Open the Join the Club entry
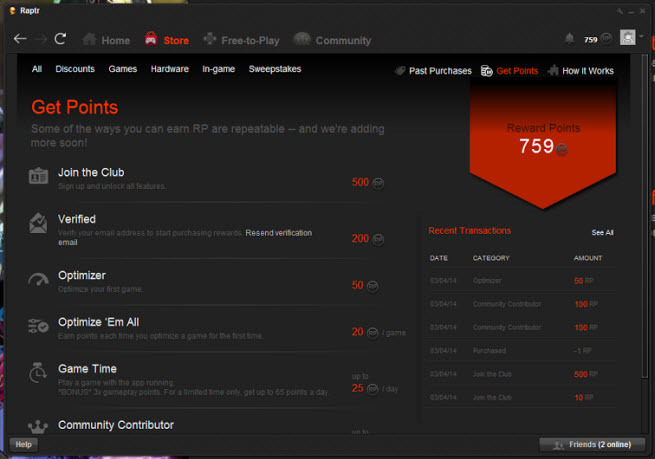The width and height of the screenshot is (655, 459). tap(91, 172)
